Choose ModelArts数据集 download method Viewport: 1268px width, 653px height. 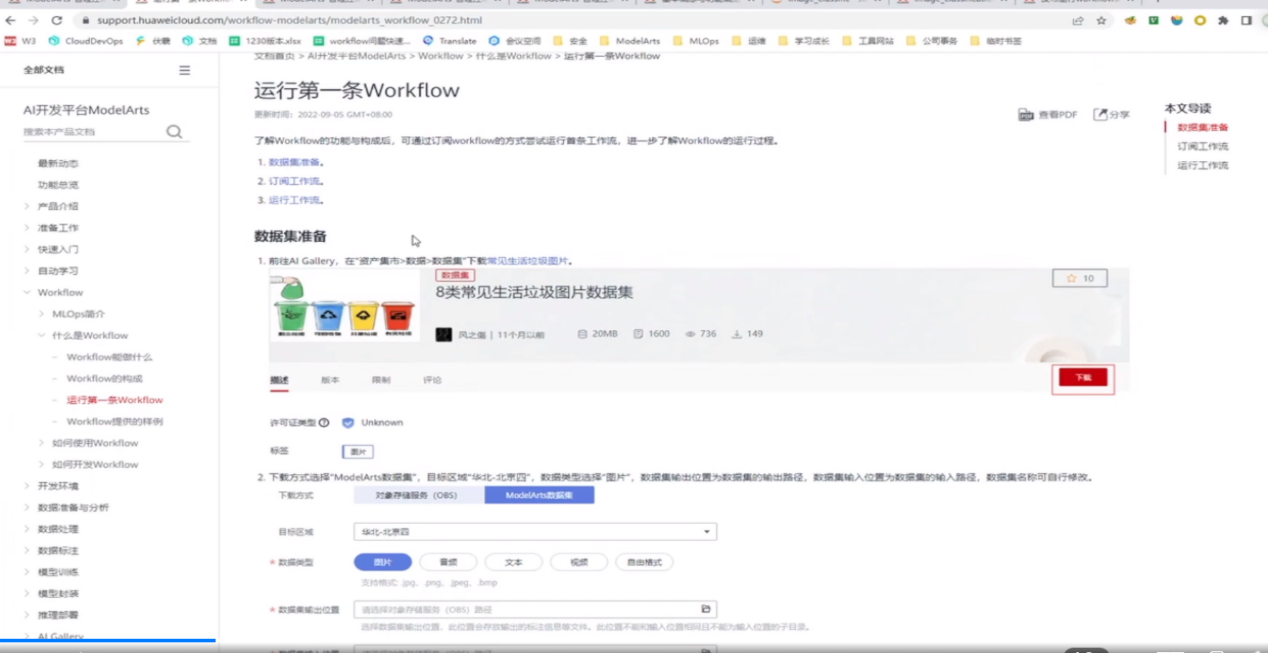[539, 495]
